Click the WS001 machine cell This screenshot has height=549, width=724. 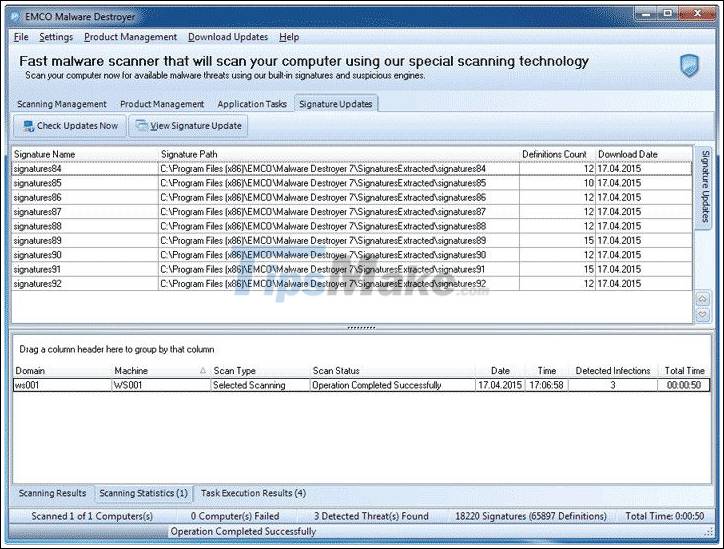[x=161, y=385]
